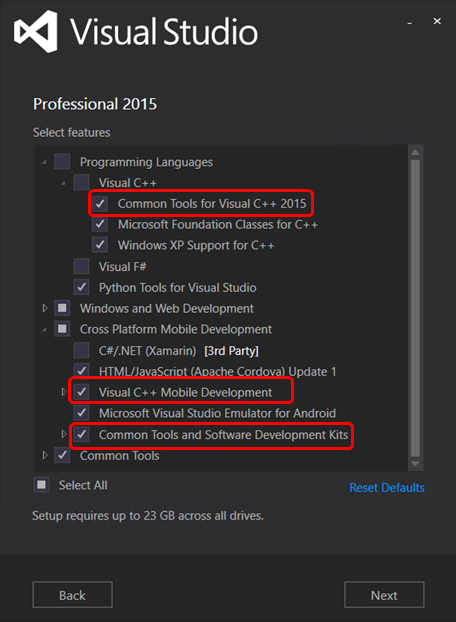The height and width of the screenshot is (622, 456).
Task: Uncheck the top-level Common Tools checkbox
Action: point(62,455)
